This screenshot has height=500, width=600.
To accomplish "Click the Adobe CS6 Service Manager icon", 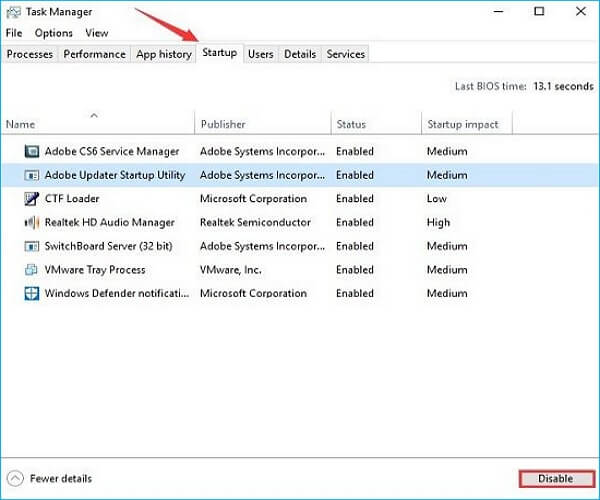I will pyautogui.click(x=31, y=151).
